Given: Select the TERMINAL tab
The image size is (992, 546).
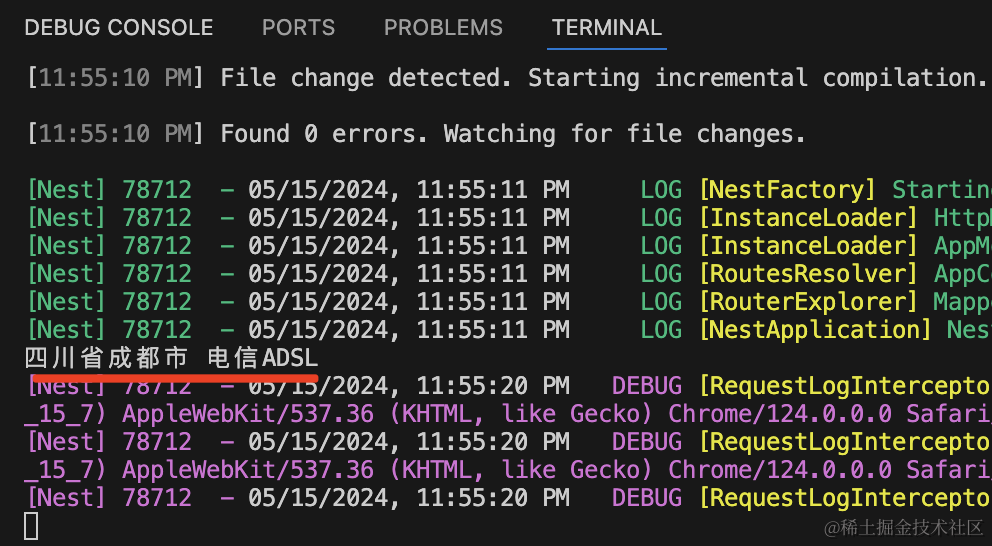Looking at the screenshot, I should pos(607,28).
